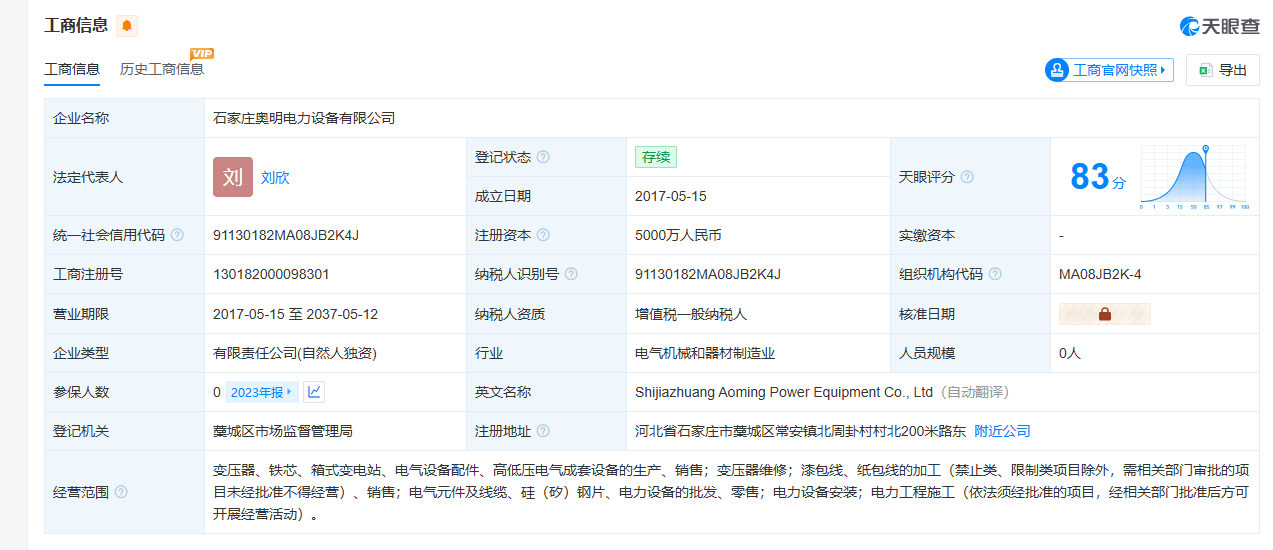This screenshot has width=1273, height=550.
Task: Open the 参保人数 trend chart icon
Action: click(x=314, y=392)
